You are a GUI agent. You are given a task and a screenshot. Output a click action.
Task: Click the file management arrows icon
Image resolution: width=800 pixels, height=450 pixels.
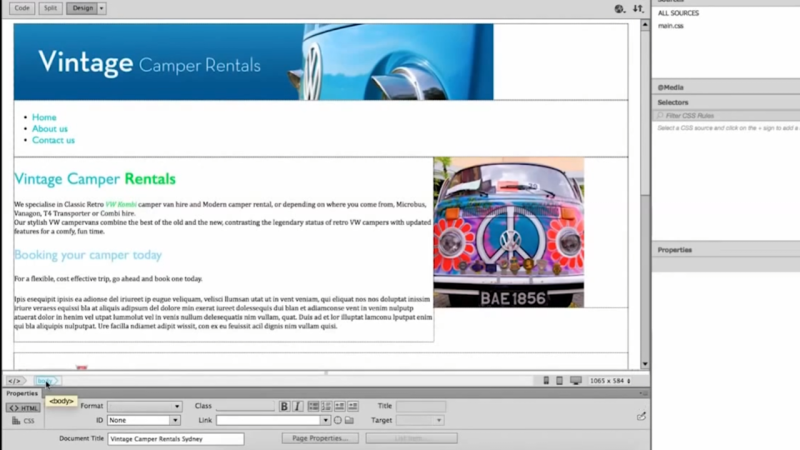click(638, 9)
